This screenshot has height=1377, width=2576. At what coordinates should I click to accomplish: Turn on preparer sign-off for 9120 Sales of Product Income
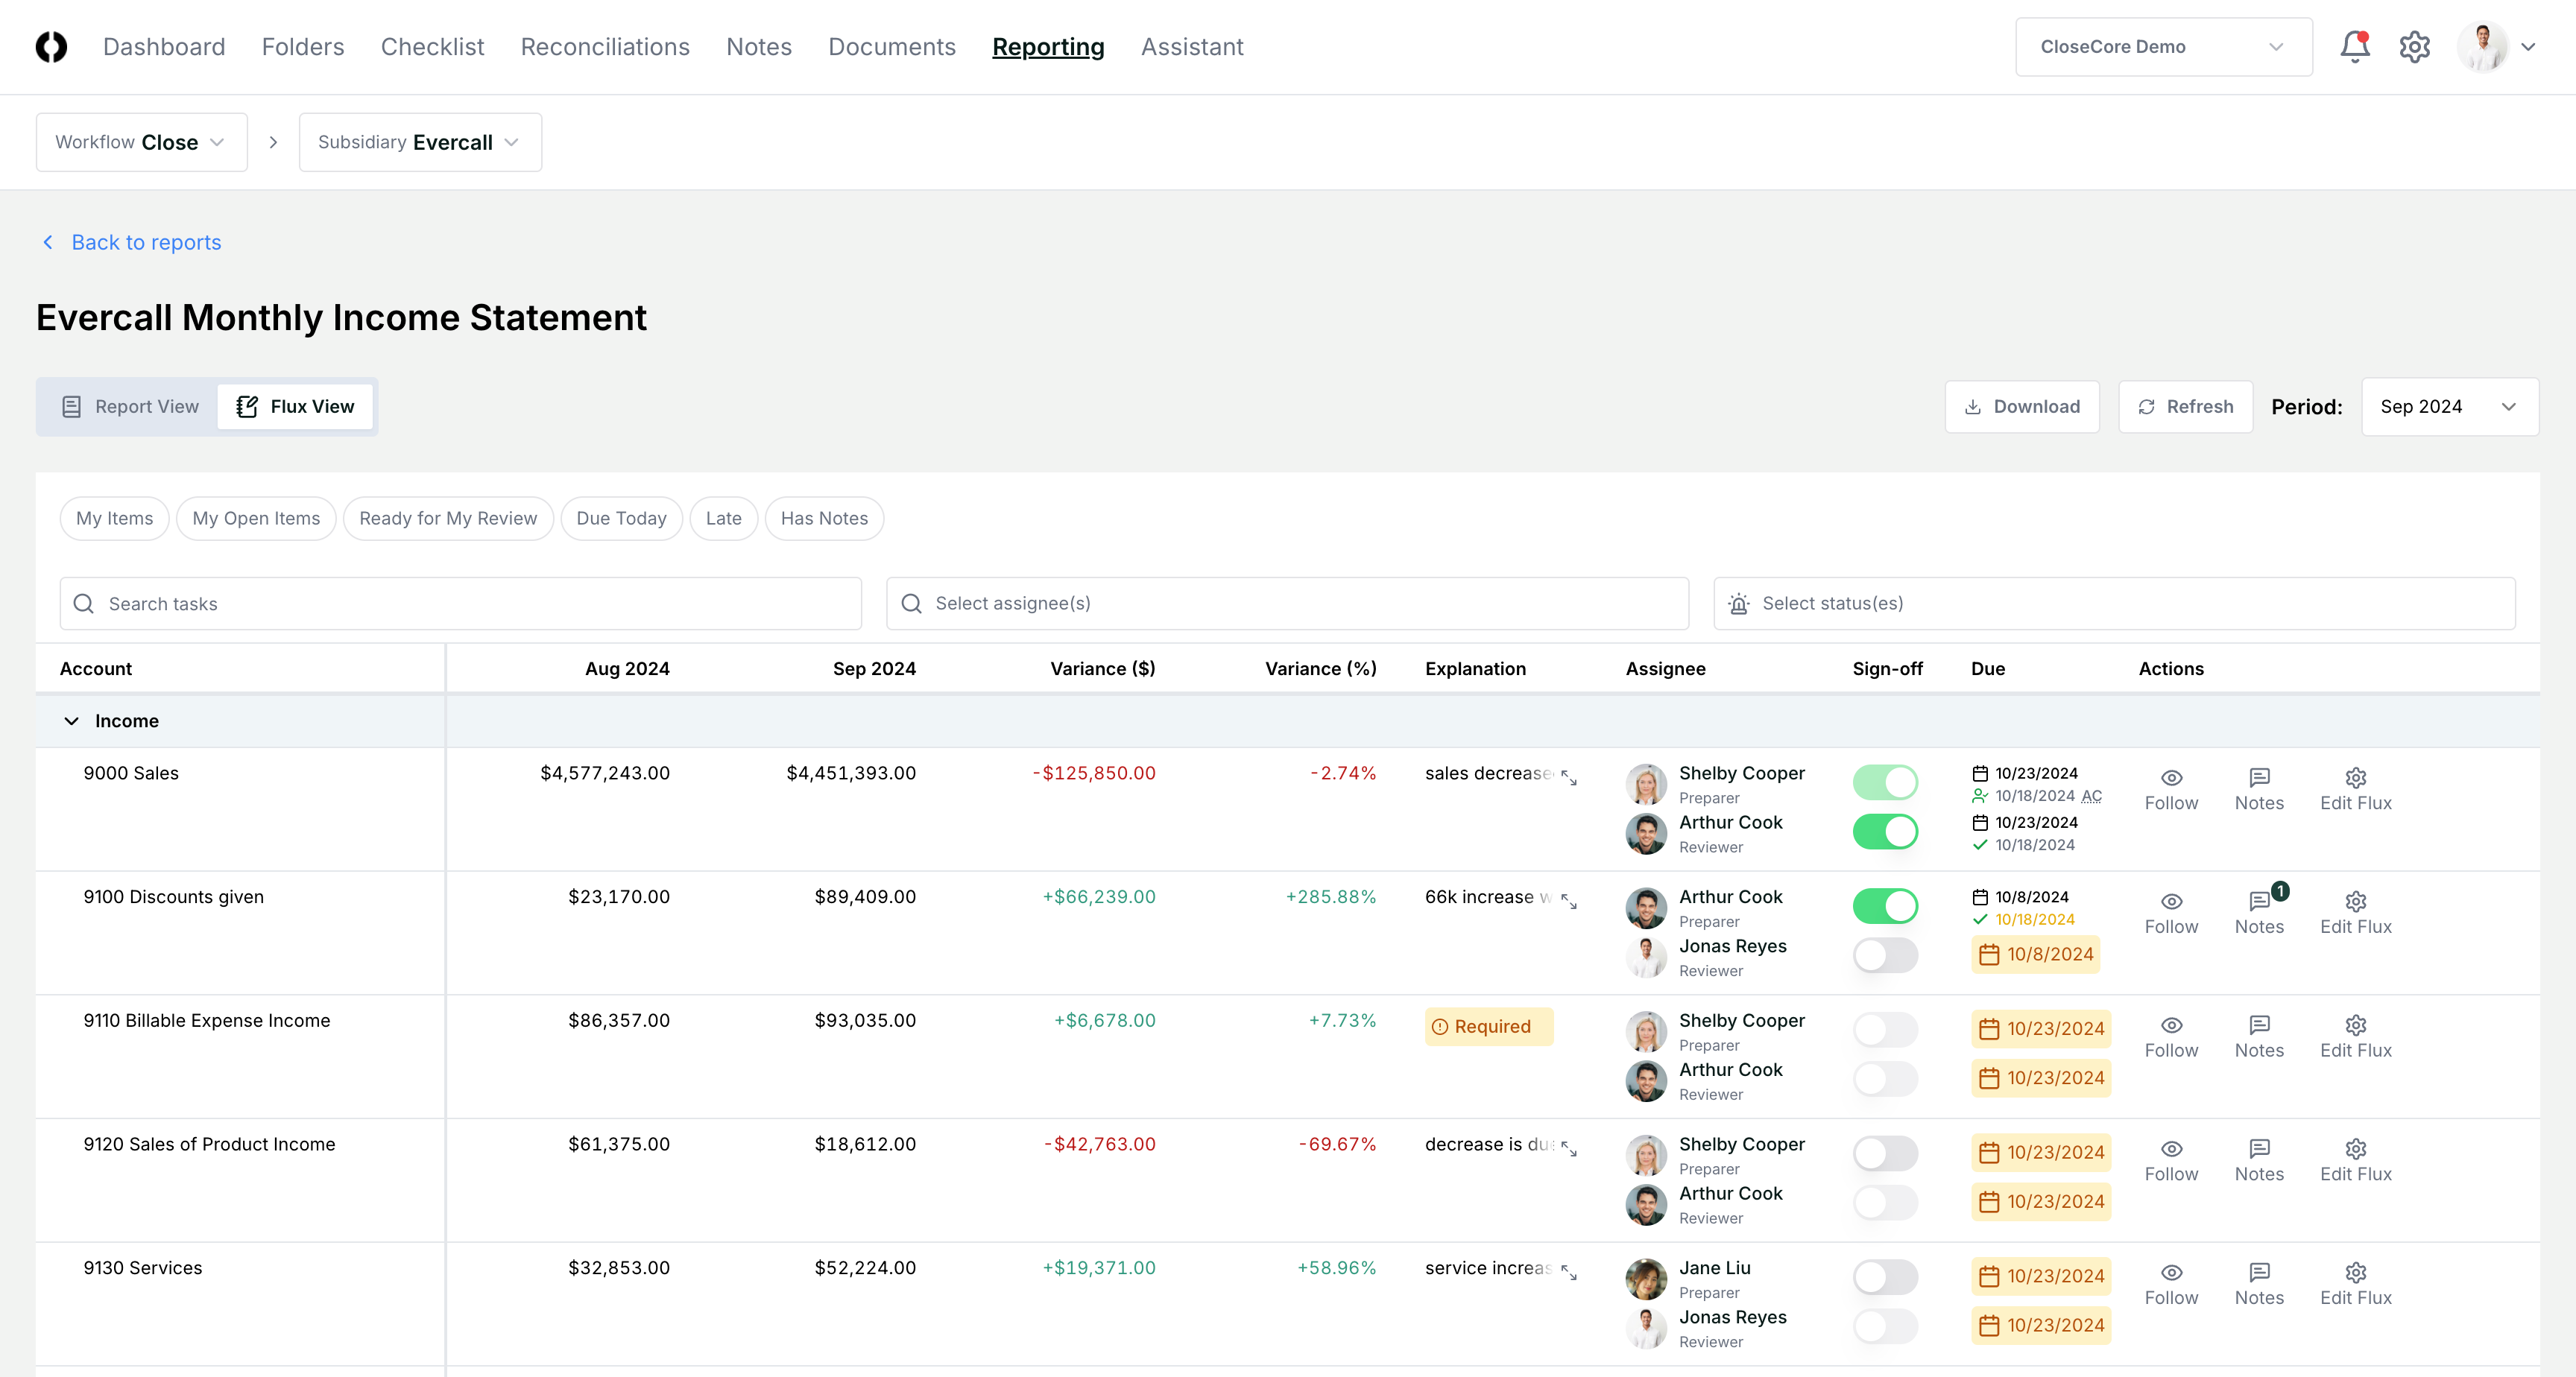[x=1885, y=1153]
